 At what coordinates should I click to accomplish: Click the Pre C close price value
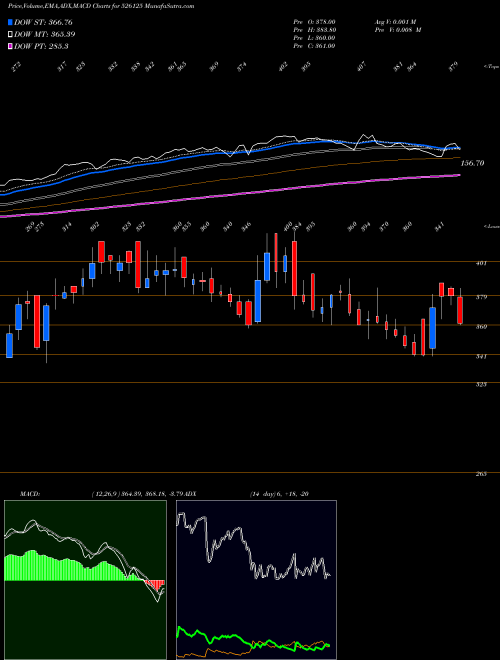tap(314, 46)
